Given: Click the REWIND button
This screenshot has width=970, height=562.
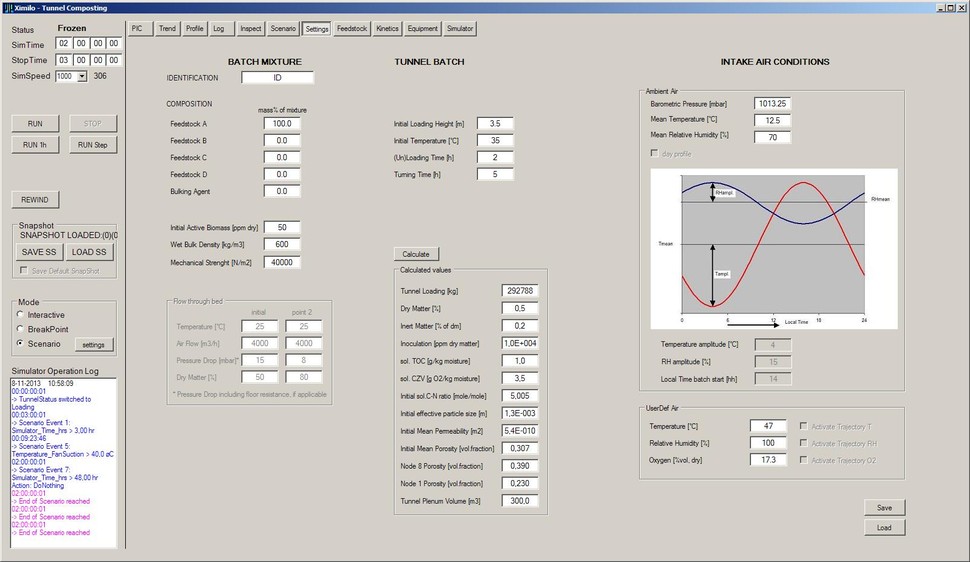Looking at the screenshot, I should (x=34, y=200).
